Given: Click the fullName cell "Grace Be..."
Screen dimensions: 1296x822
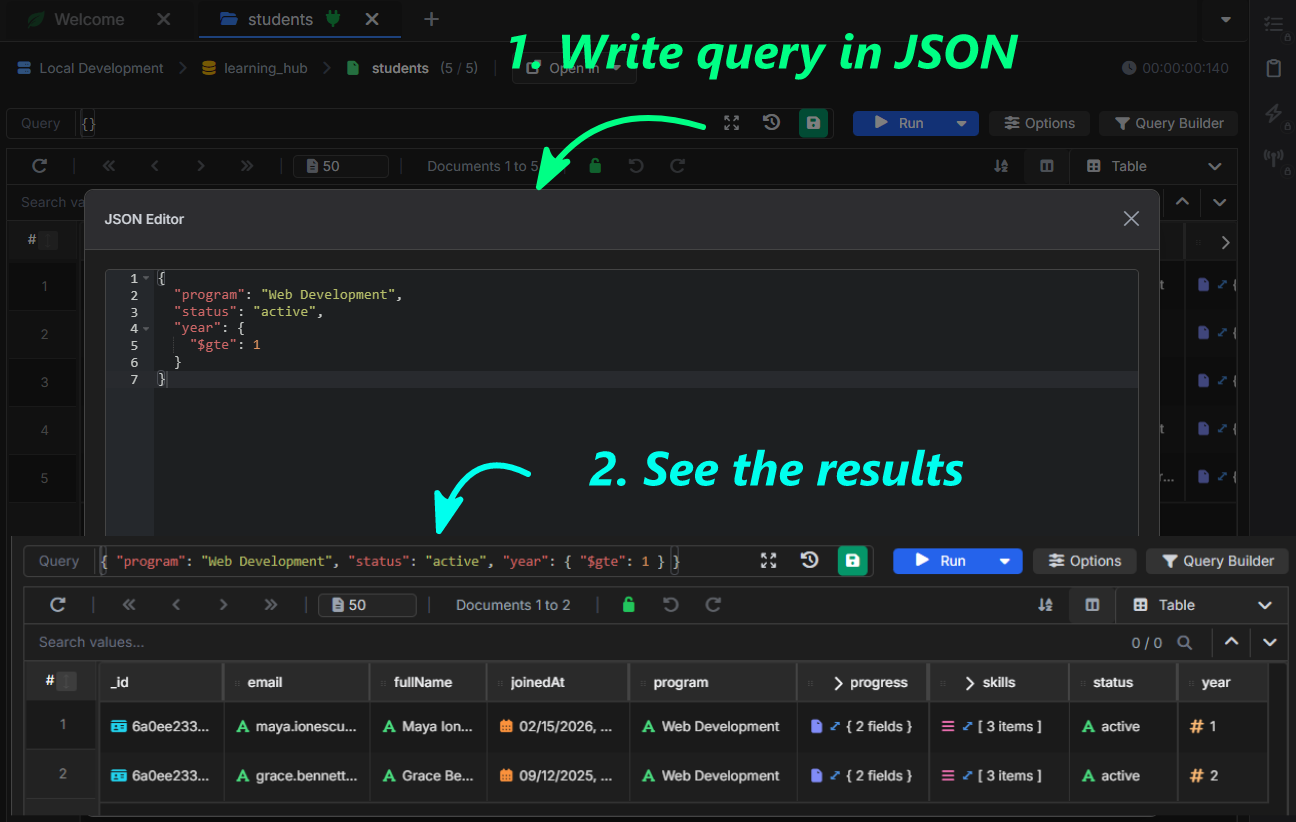Looking at the screenshot, I should pos(428,776).
